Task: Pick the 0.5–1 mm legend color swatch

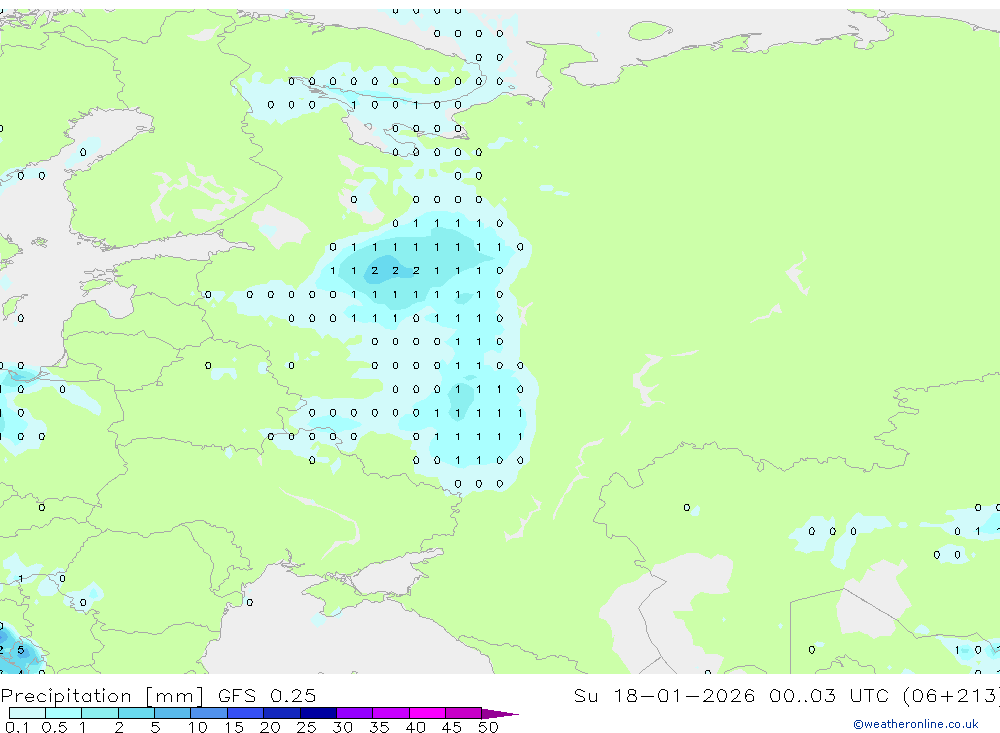Action: coord(64,713)
